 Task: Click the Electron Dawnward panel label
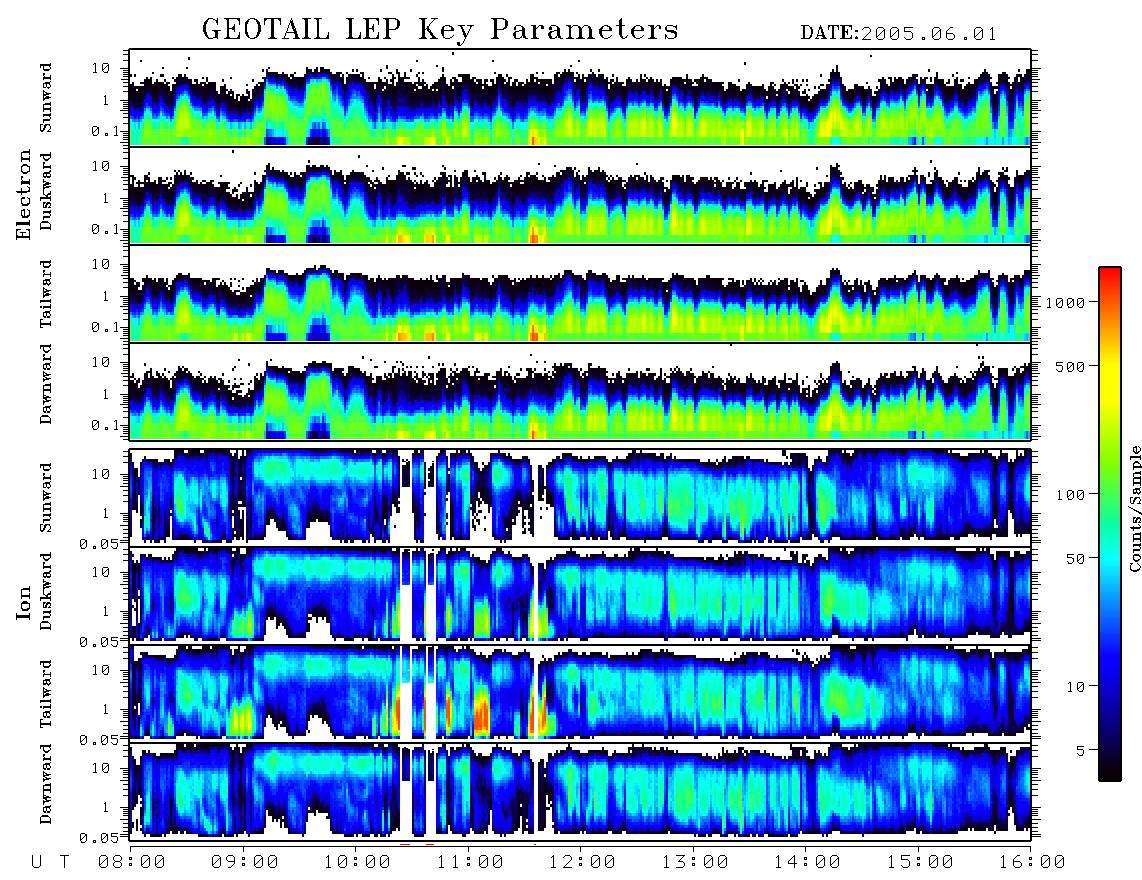[46, 385]
